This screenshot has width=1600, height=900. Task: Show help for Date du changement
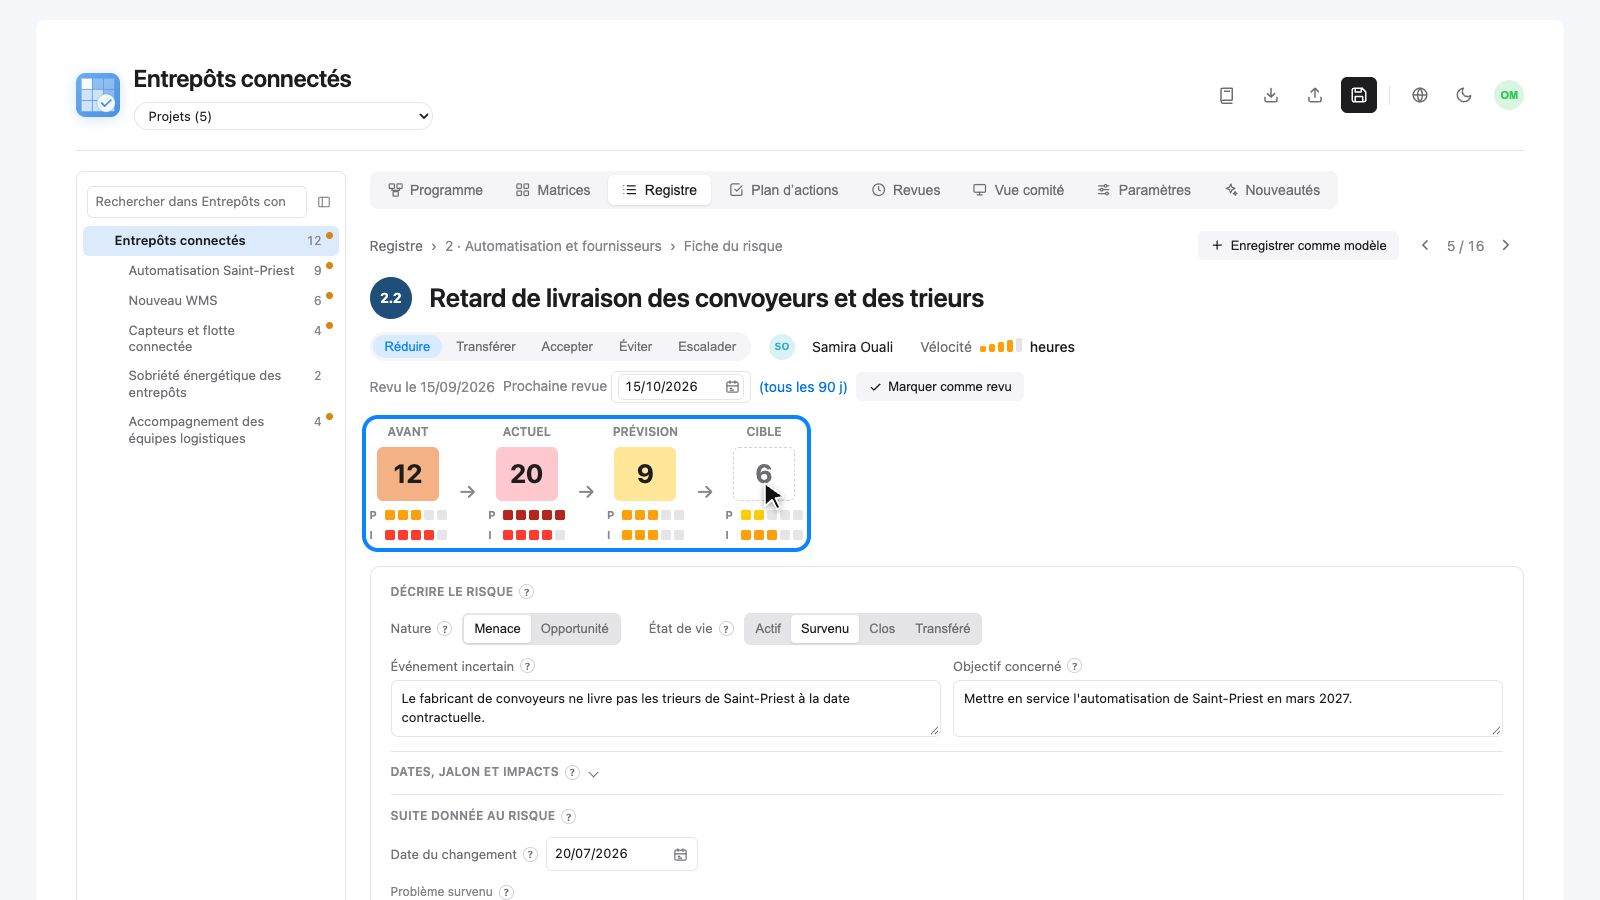click(x=530, y=854)
